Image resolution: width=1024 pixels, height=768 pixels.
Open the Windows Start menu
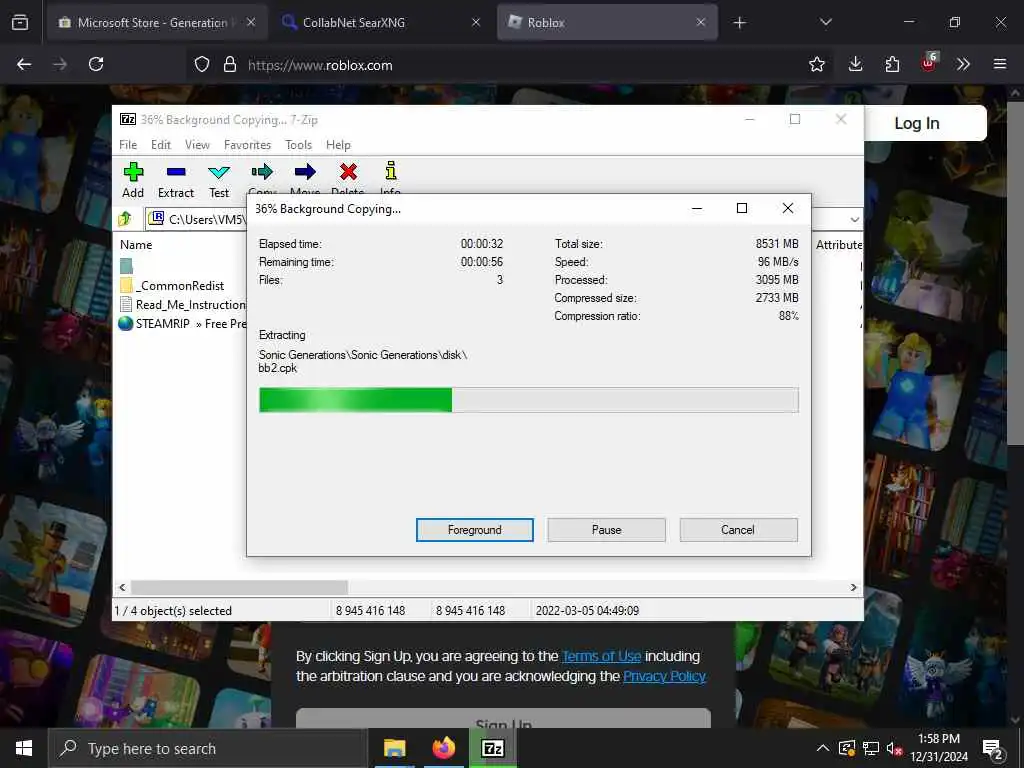coord(24,748)
